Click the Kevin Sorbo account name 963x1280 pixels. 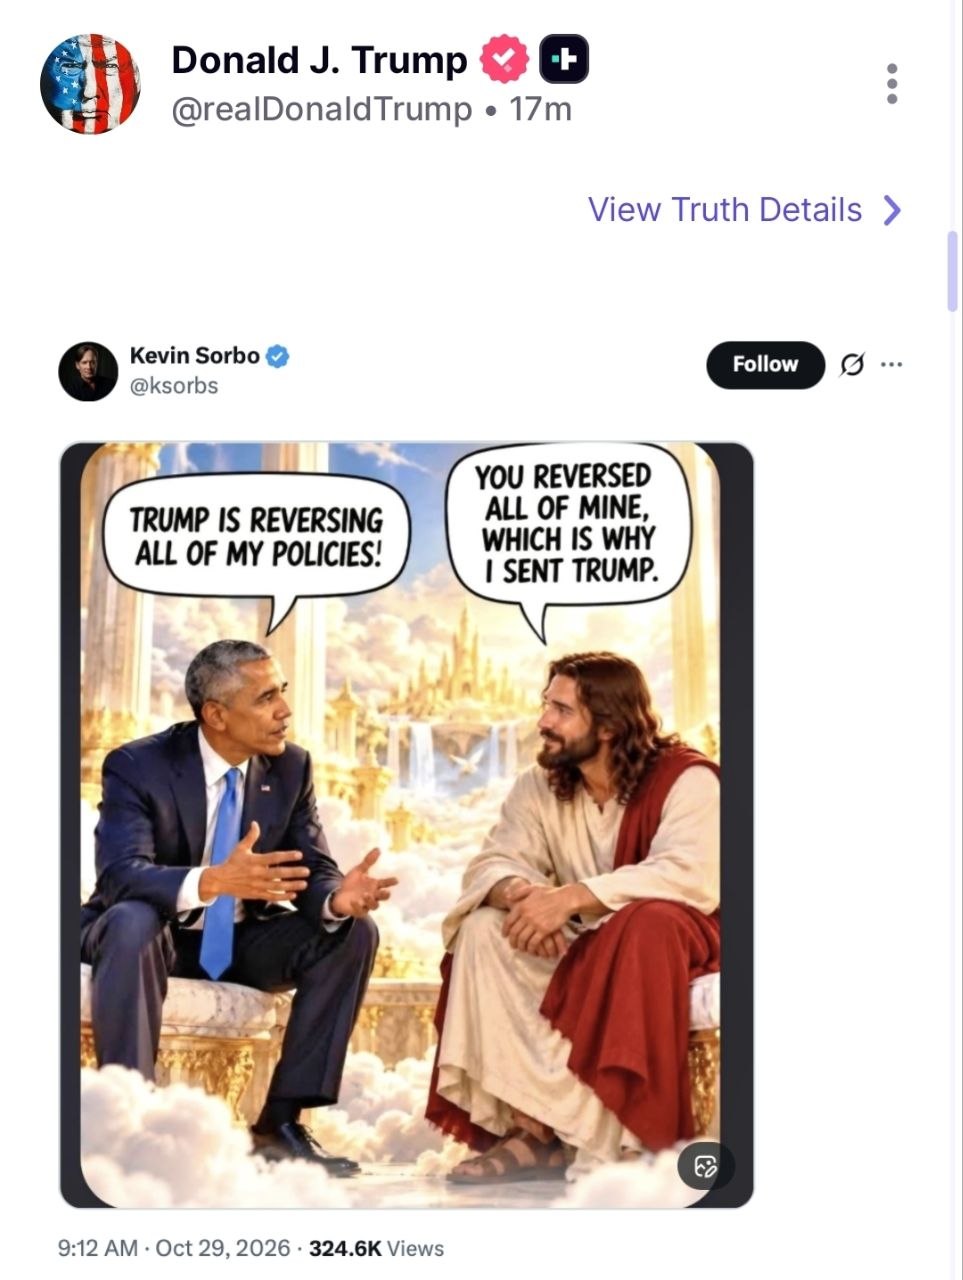tap(194, 355)
